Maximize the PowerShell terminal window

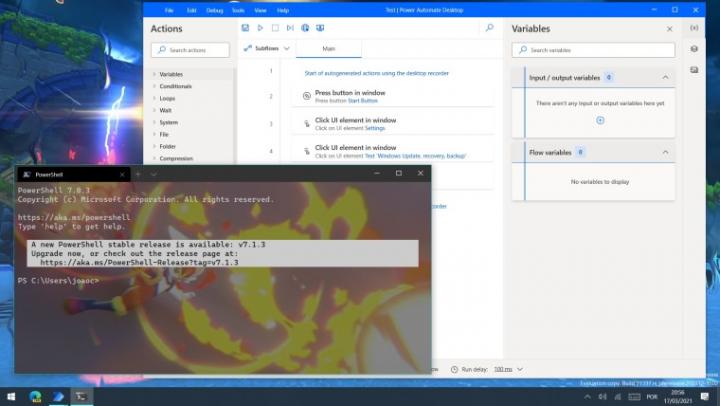point(399,173)
